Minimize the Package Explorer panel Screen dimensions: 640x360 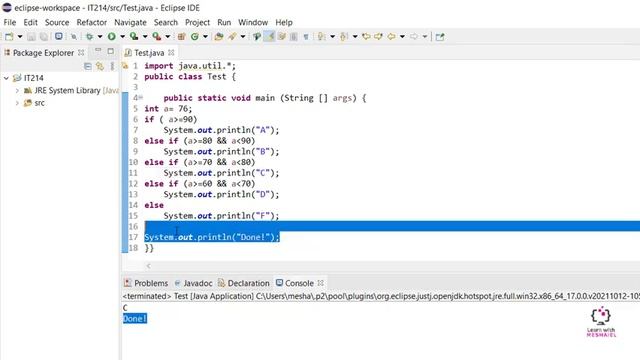[x=98, y=51]
